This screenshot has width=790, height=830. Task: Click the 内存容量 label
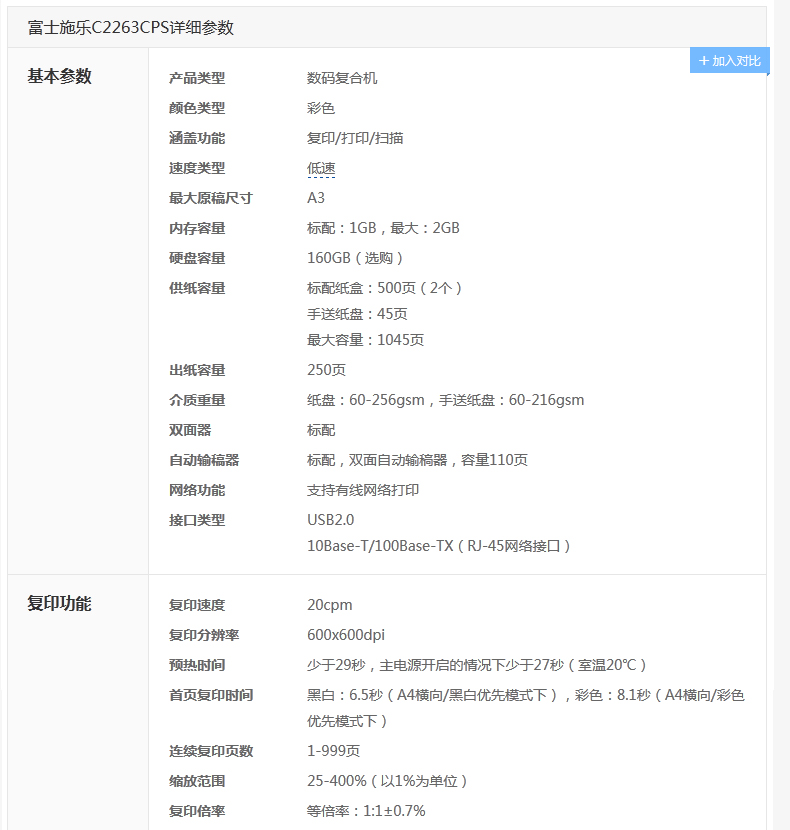(x=197, y=228)
